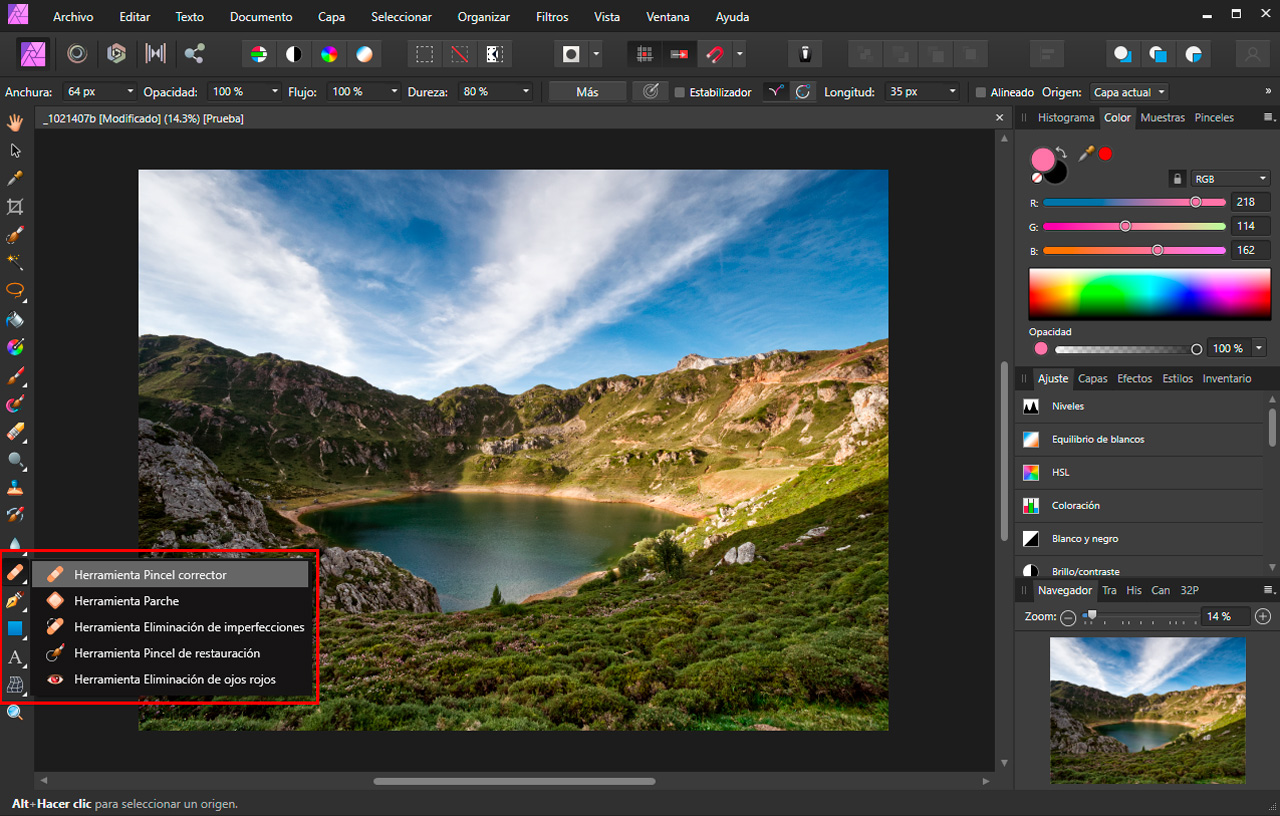This screenshot has width=1280, height=816.
Task: Select the hand (View) tool
Action: point(15,122)
